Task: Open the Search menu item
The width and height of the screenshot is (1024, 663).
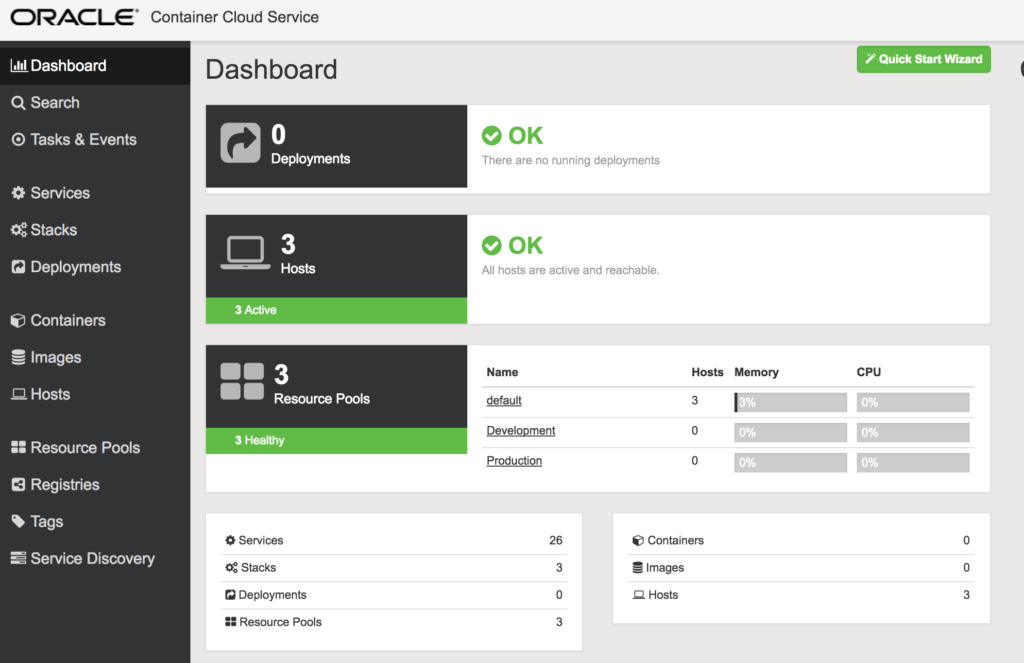Action: click(x=95, y=103)
